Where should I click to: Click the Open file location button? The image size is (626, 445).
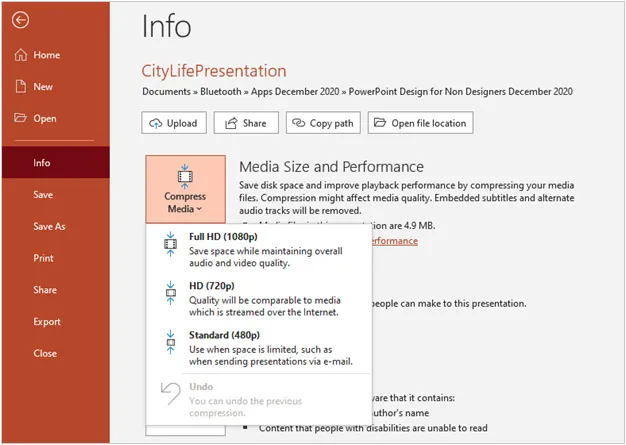(x=420, y=123)
